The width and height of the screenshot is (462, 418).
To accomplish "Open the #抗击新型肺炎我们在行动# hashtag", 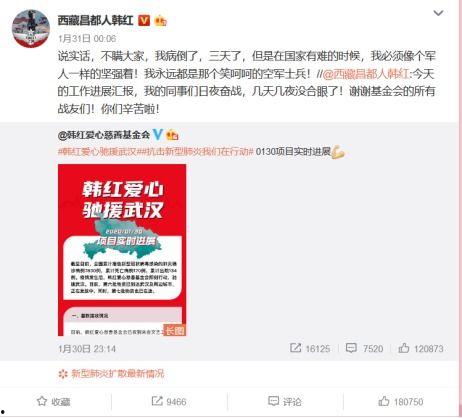I will [196, 152].
